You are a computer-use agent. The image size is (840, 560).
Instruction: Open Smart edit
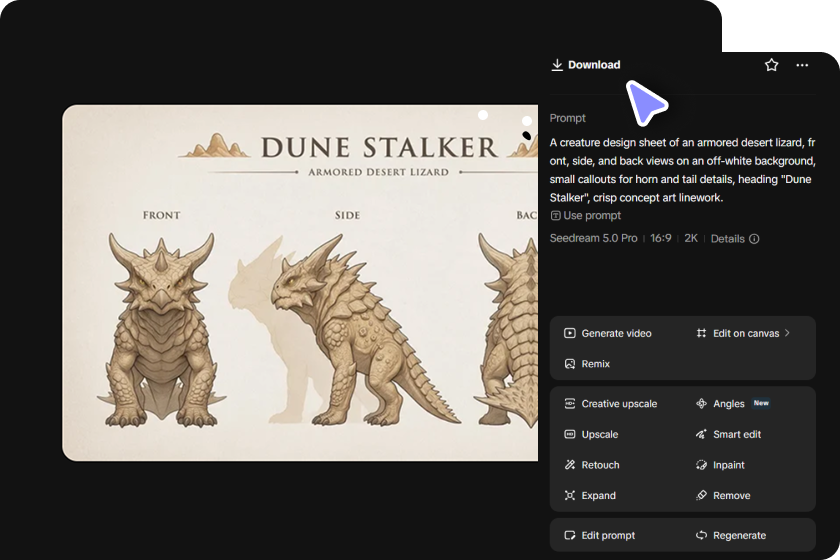728,435
